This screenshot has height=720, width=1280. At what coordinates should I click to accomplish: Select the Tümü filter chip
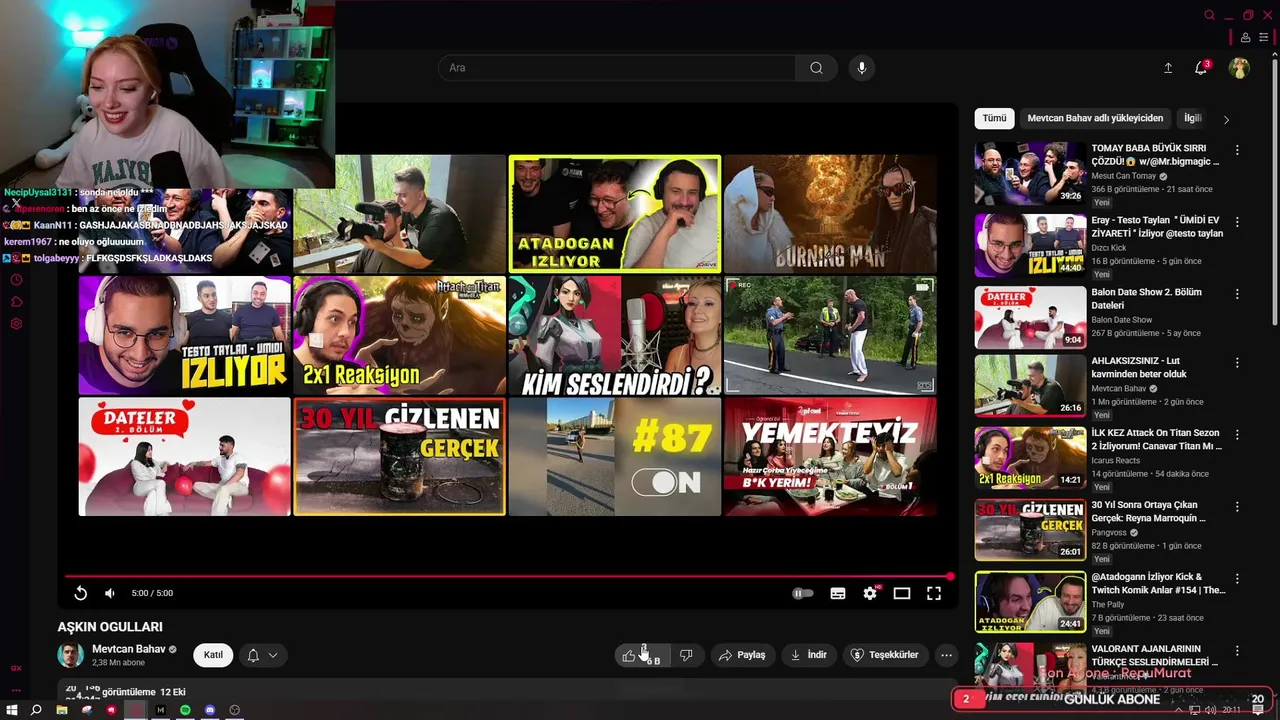click(x=994, y=118)
